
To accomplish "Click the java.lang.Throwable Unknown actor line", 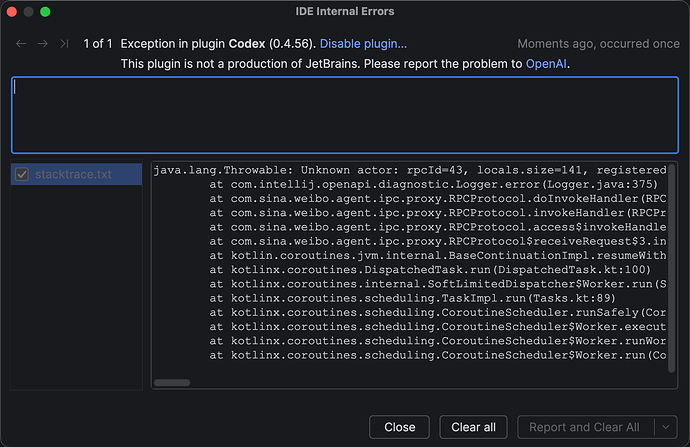I will click(x=410, y=170).
